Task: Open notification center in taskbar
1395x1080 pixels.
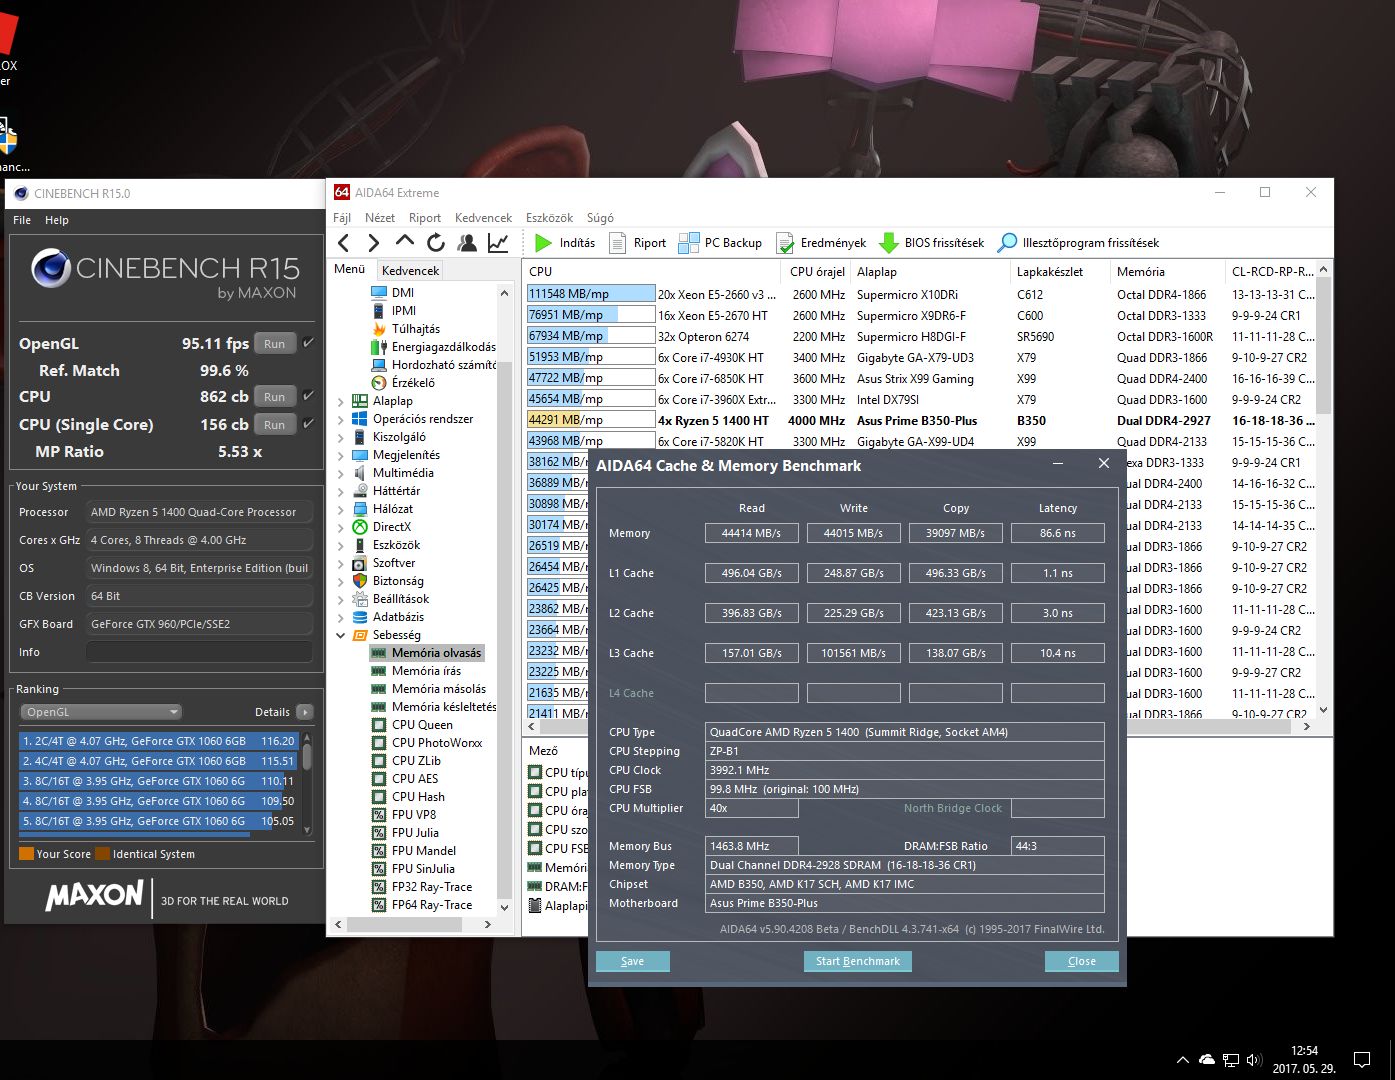Action: point(1362,1059)
